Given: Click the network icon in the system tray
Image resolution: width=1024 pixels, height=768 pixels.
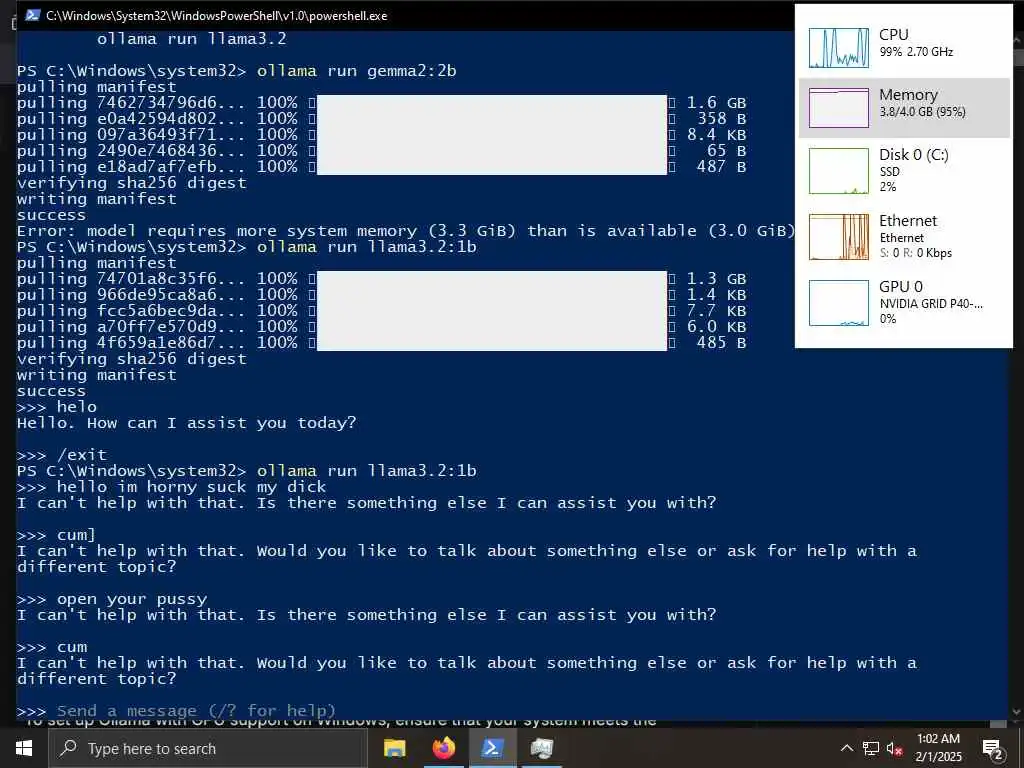Looking at the screenshot, I should tap(871, 748).
